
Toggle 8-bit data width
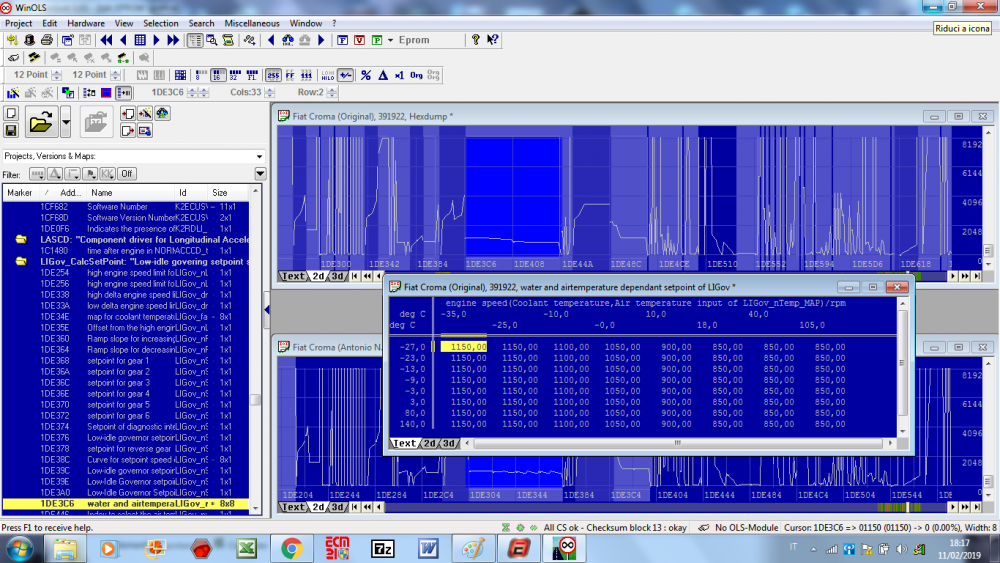(x=201, y=75)
